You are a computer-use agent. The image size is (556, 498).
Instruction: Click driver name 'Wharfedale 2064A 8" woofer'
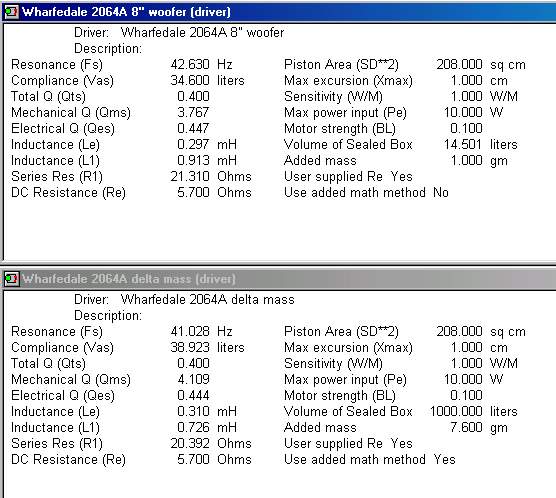[x=202, y=33]
